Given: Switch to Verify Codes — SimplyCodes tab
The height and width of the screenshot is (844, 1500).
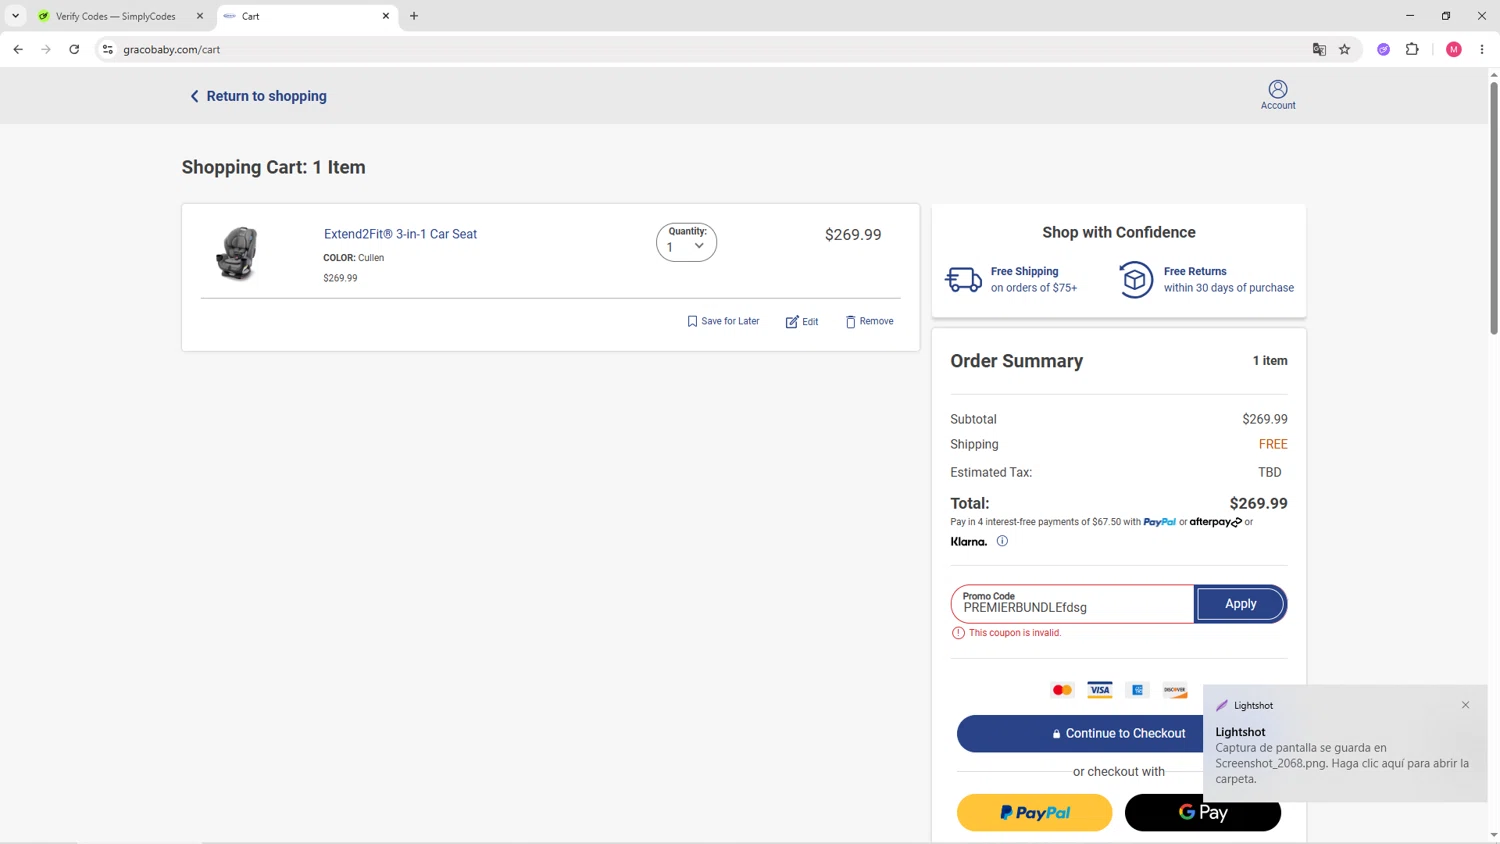Looking at the screenshot, I should pyautogui.click(x=118, y=16).
